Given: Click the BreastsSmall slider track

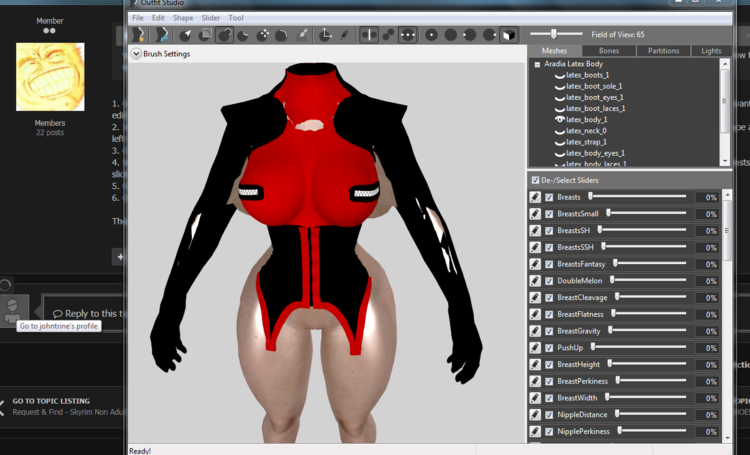Looking at the screenshot, I should (645, 213).
